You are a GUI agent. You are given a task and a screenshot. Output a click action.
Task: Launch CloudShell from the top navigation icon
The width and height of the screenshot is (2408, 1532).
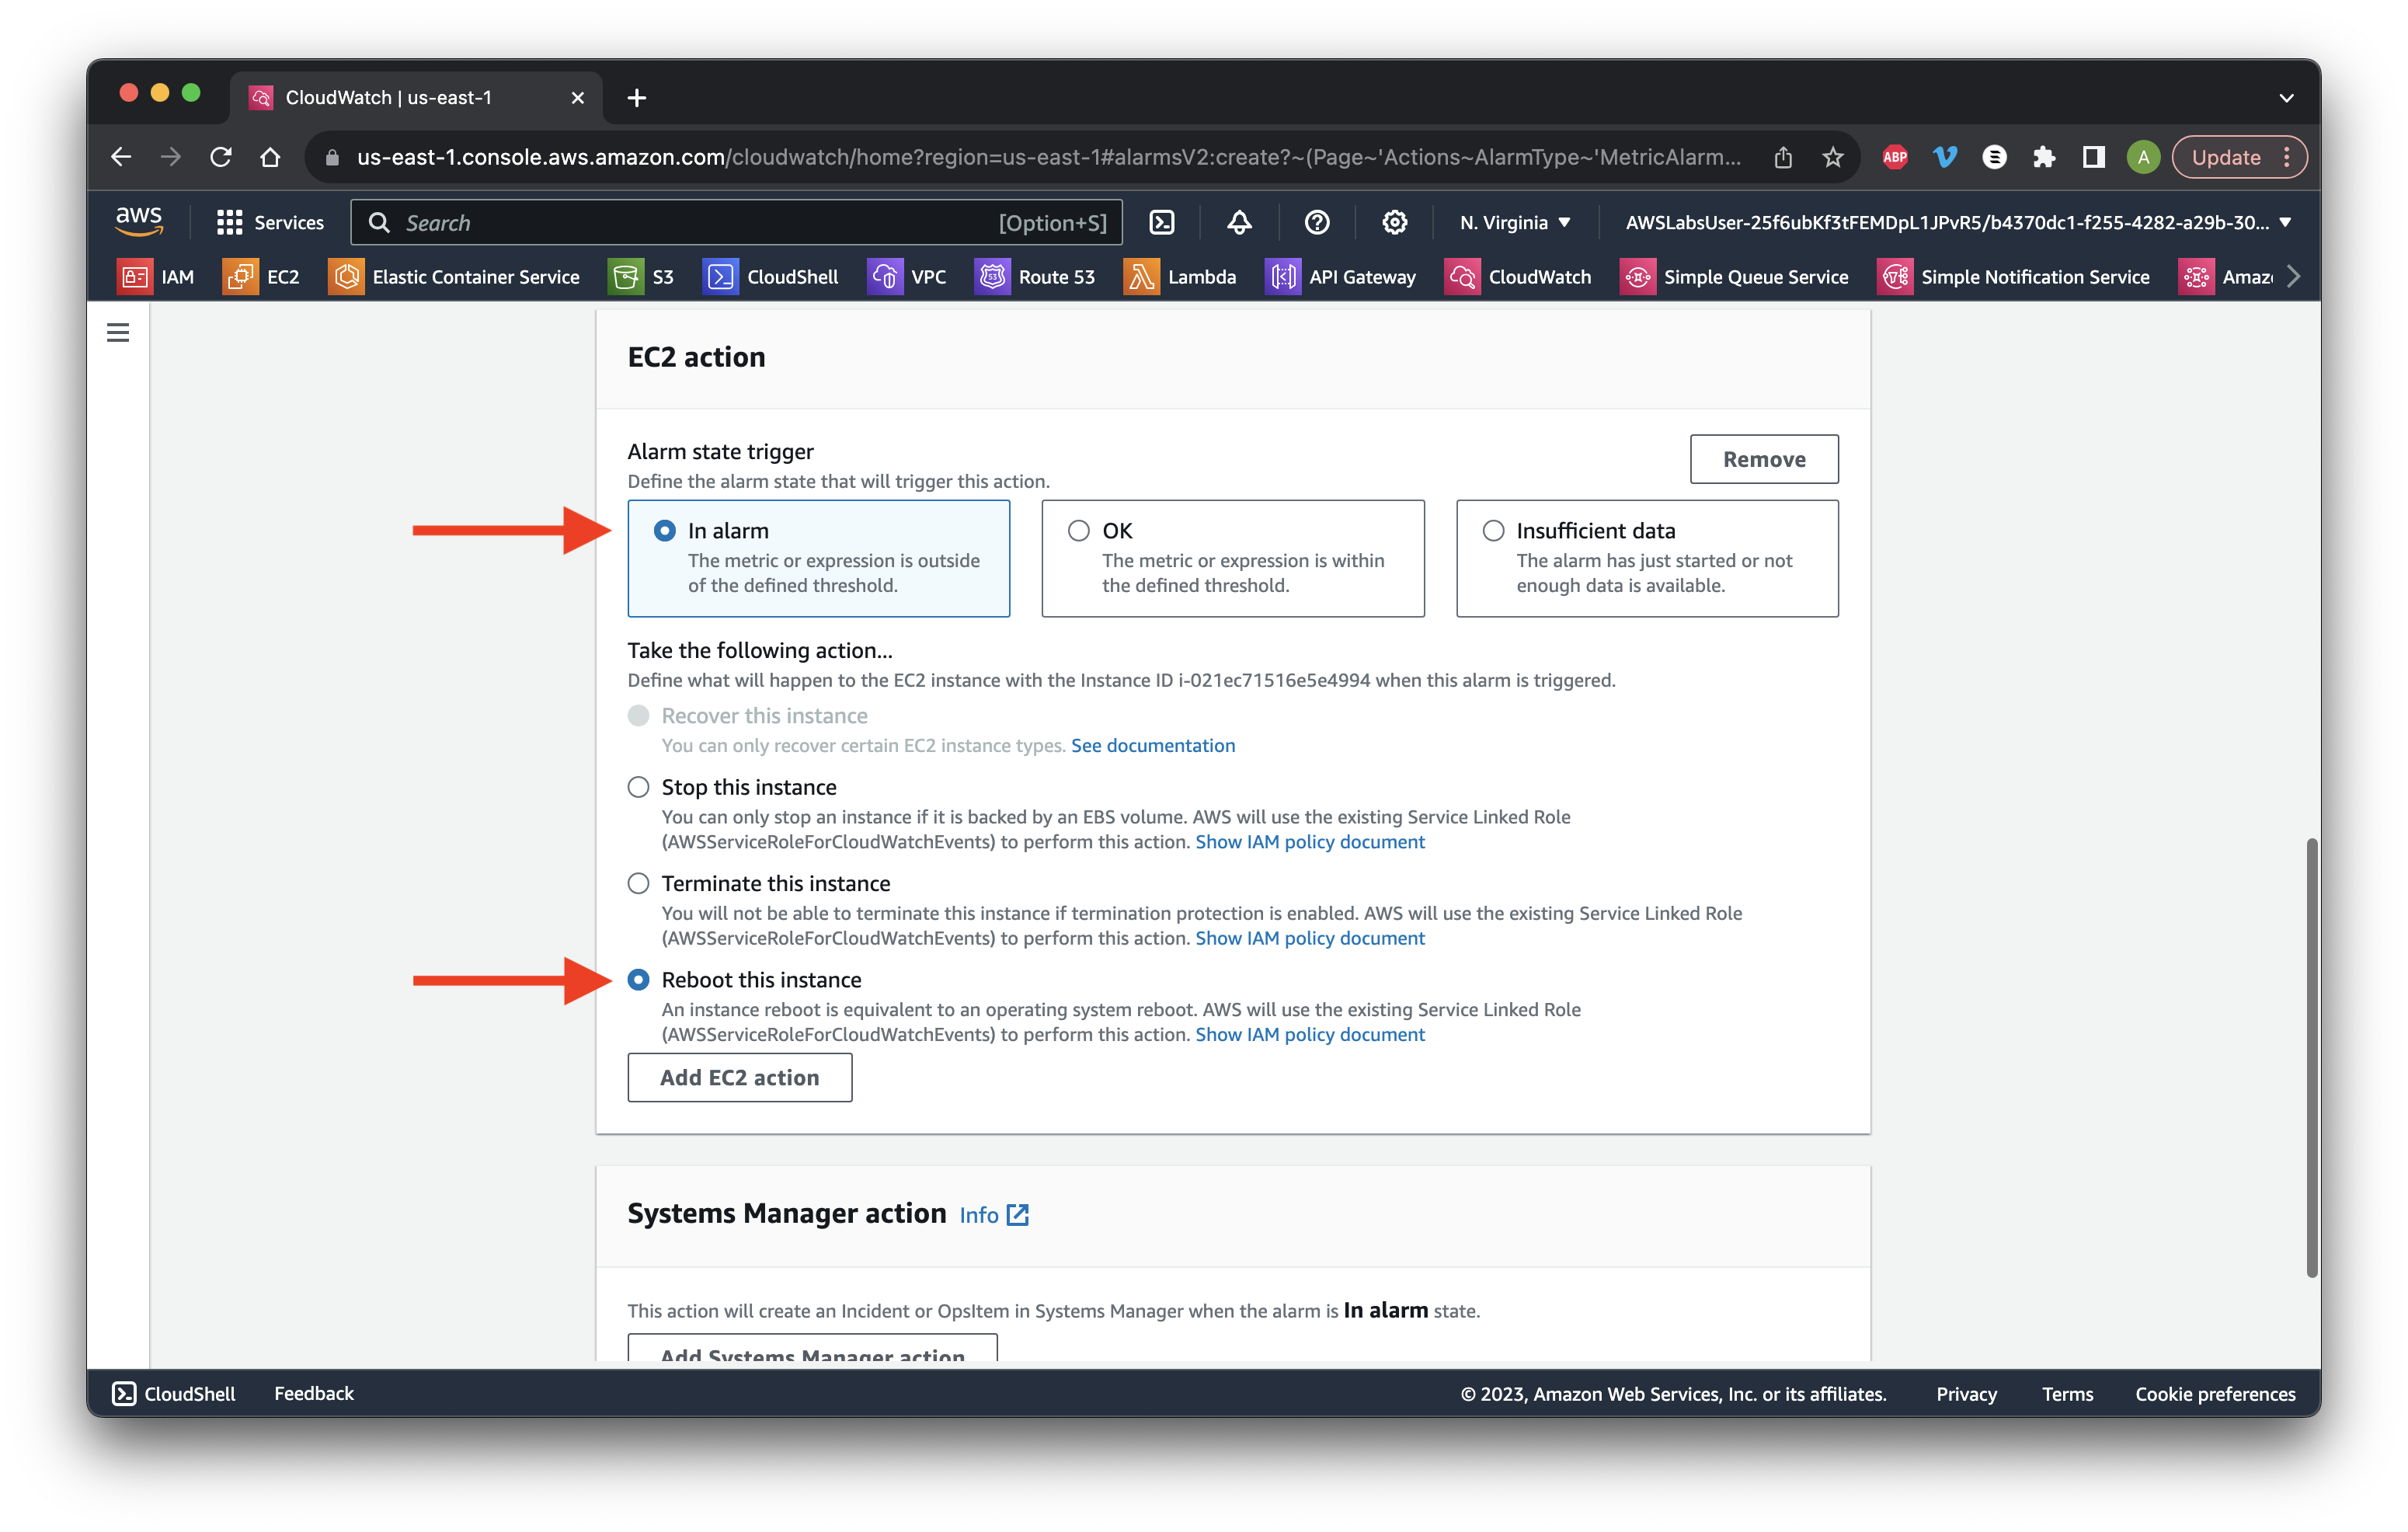coord(1162,222)
